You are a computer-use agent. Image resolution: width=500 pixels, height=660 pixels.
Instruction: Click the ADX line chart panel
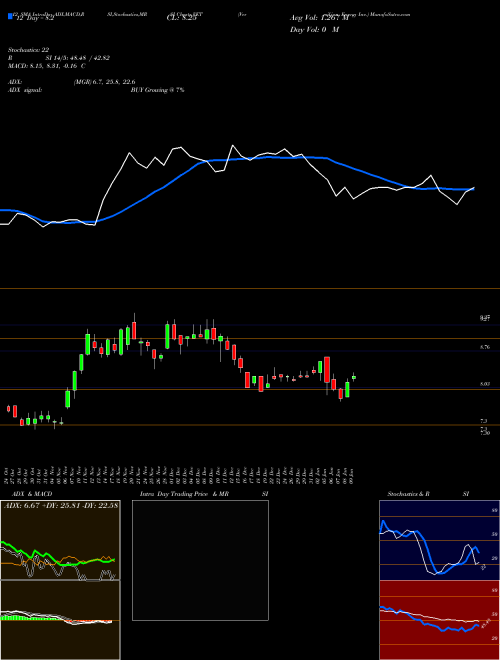[60, 540]
